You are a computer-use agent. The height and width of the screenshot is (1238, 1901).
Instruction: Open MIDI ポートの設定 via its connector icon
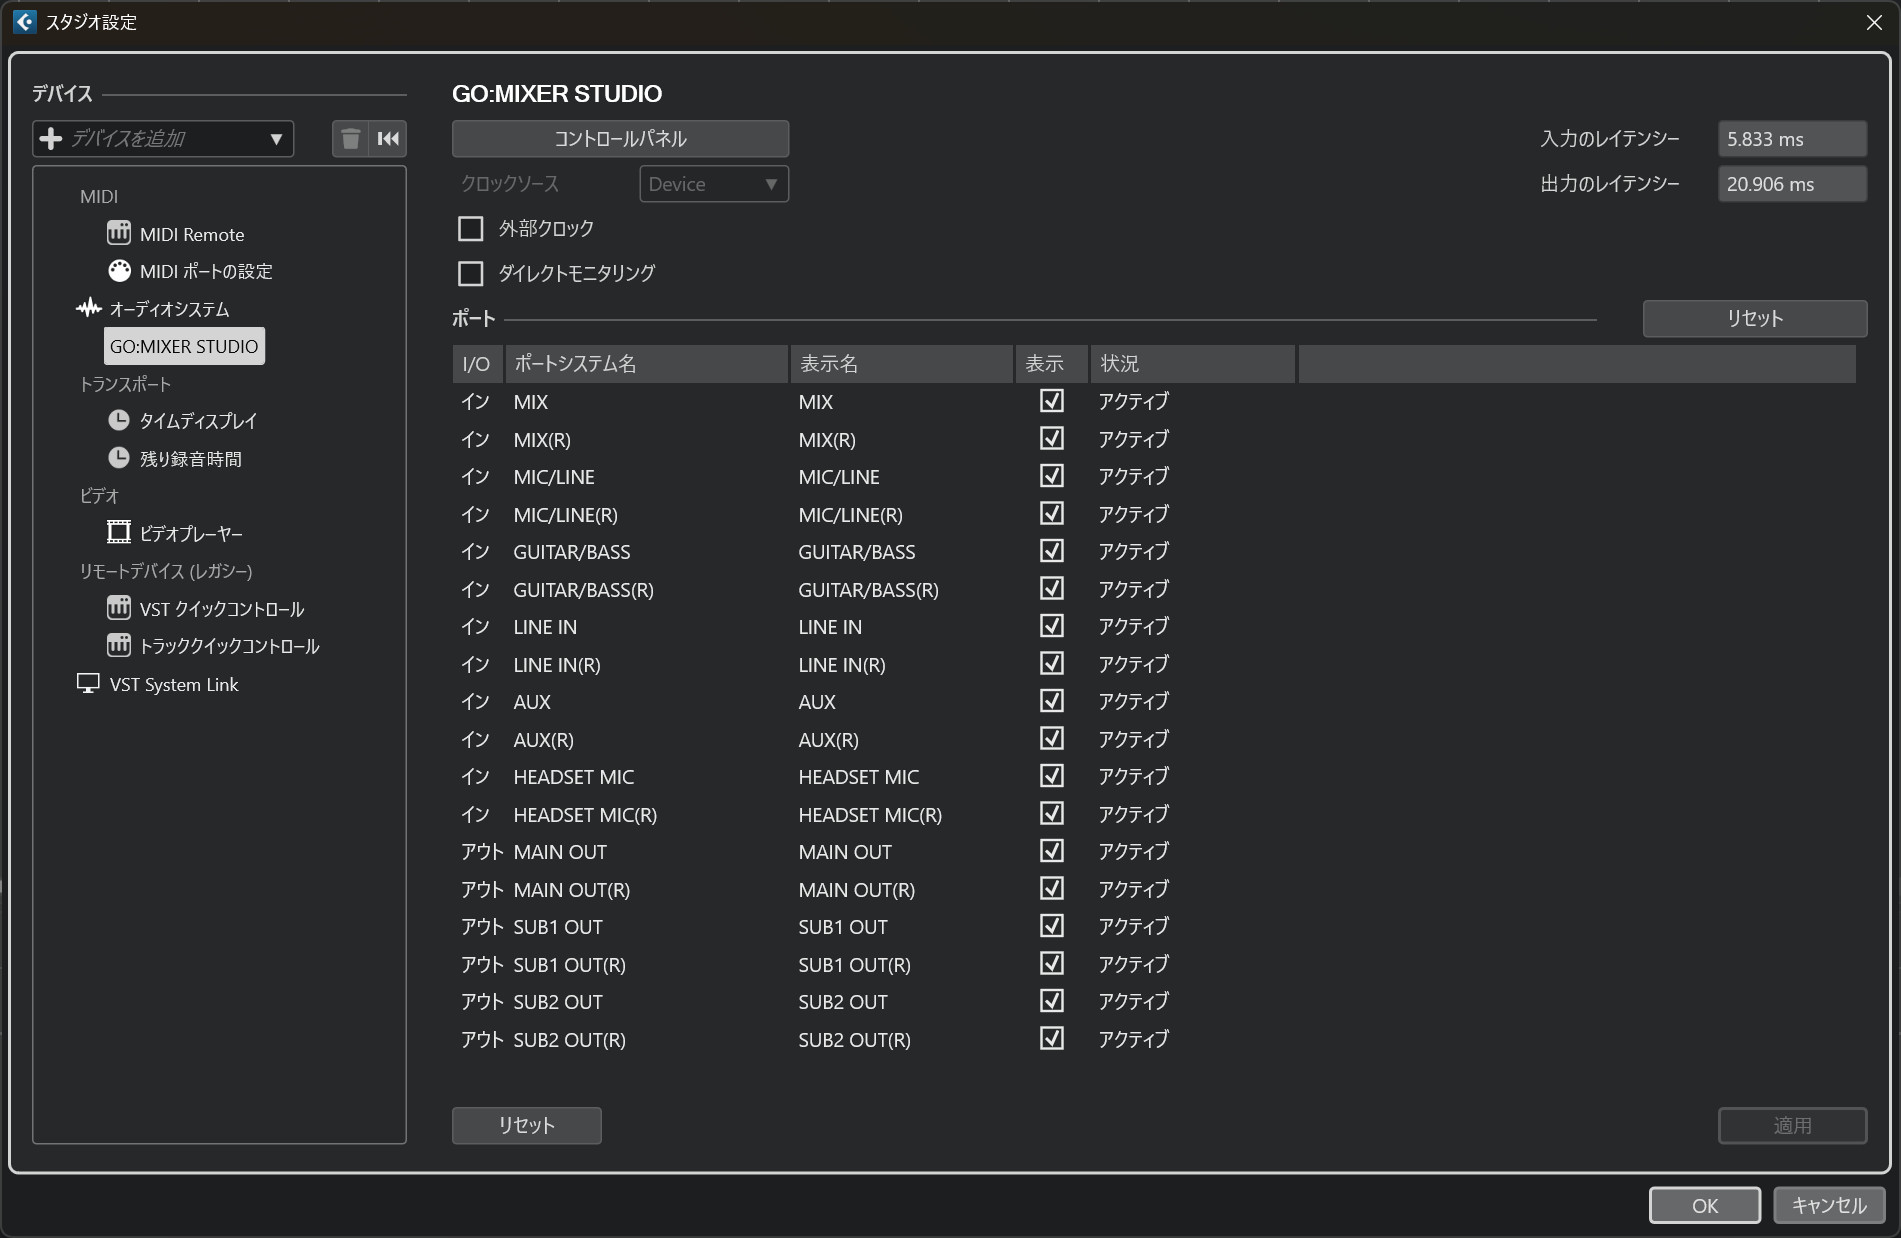tap(119, 271)
